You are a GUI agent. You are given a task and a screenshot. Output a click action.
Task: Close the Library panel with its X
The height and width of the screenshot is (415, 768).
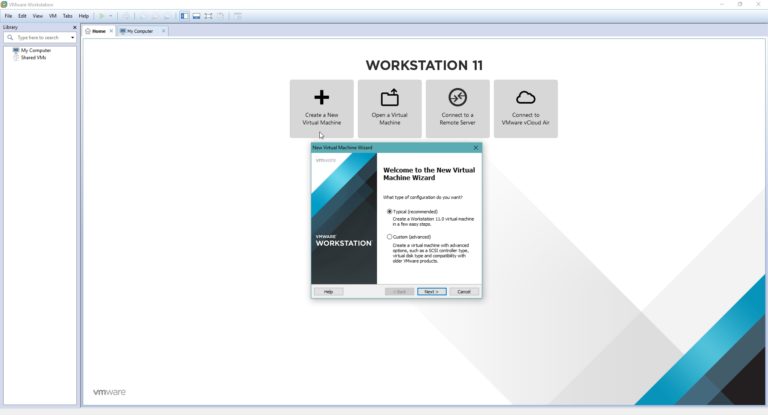pos(74,27)
